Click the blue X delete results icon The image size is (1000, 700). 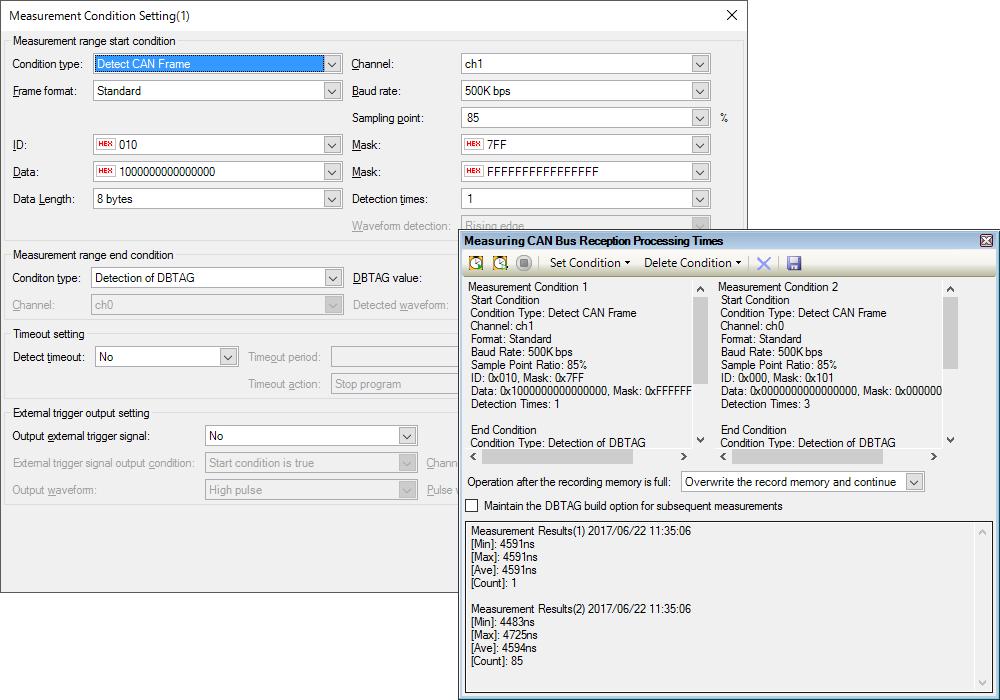tap(763, 263)
